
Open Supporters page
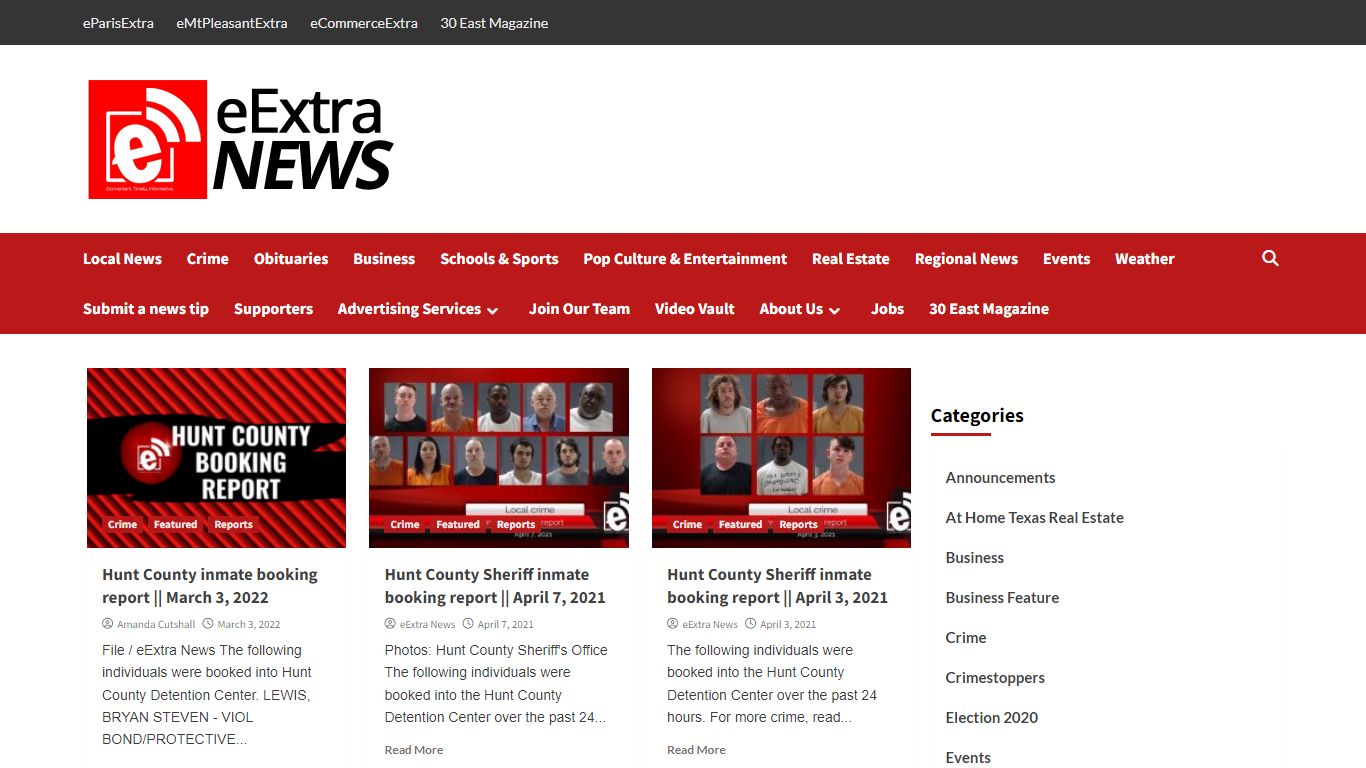click(x=273, y=309)
